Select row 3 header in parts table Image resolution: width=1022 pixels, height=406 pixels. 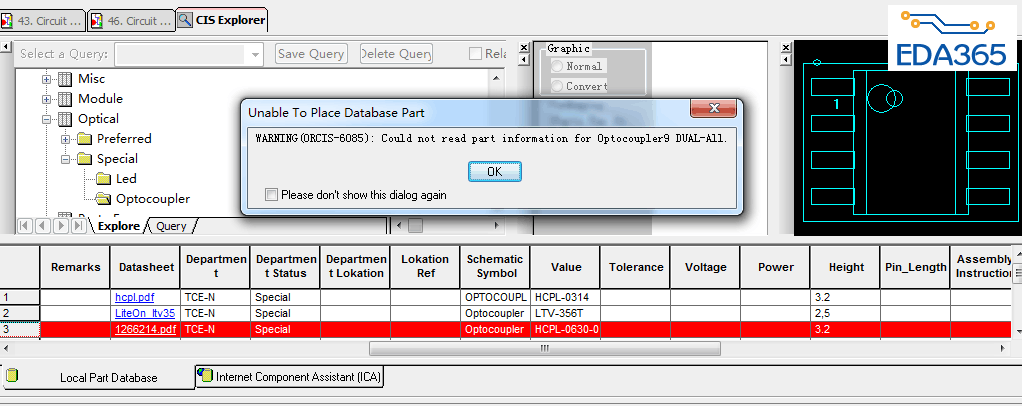[20, 330]
